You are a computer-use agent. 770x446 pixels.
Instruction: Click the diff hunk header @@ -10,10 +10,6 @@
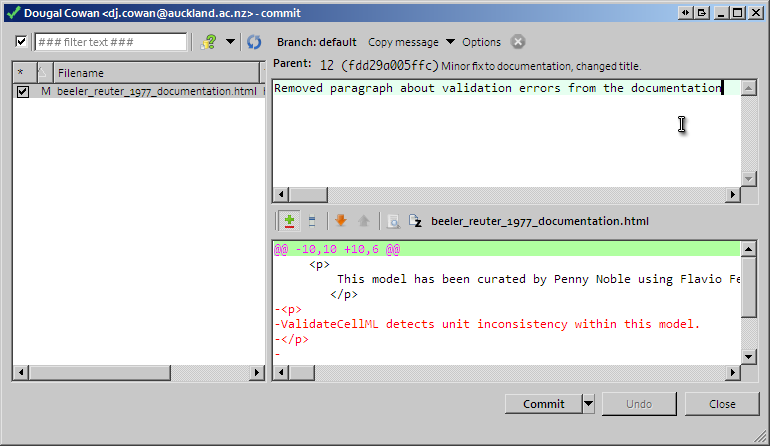(x=337, y=250)
